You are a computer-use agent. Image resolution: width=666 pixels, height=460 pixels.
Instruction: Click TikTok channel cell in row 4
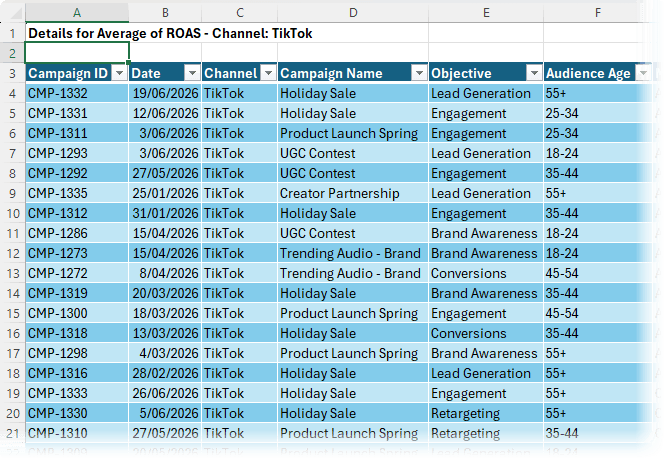240,93
